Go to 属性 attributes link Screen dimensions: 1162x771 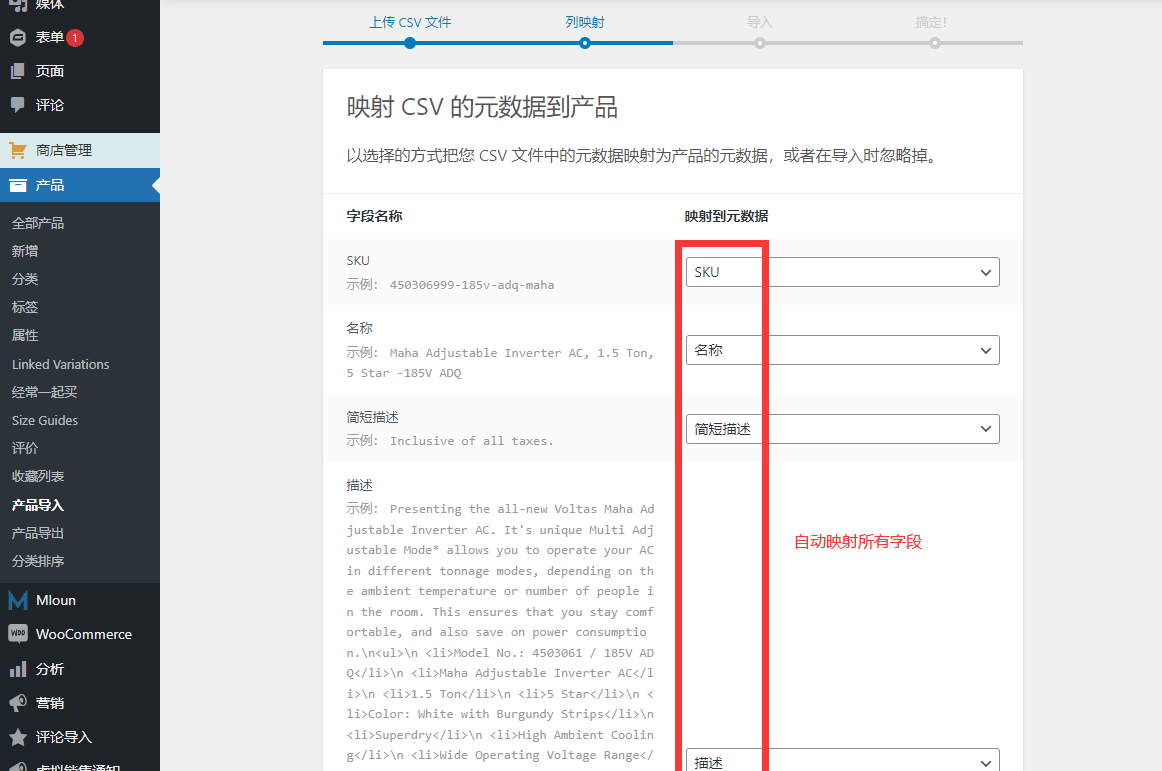click(25, 335)
